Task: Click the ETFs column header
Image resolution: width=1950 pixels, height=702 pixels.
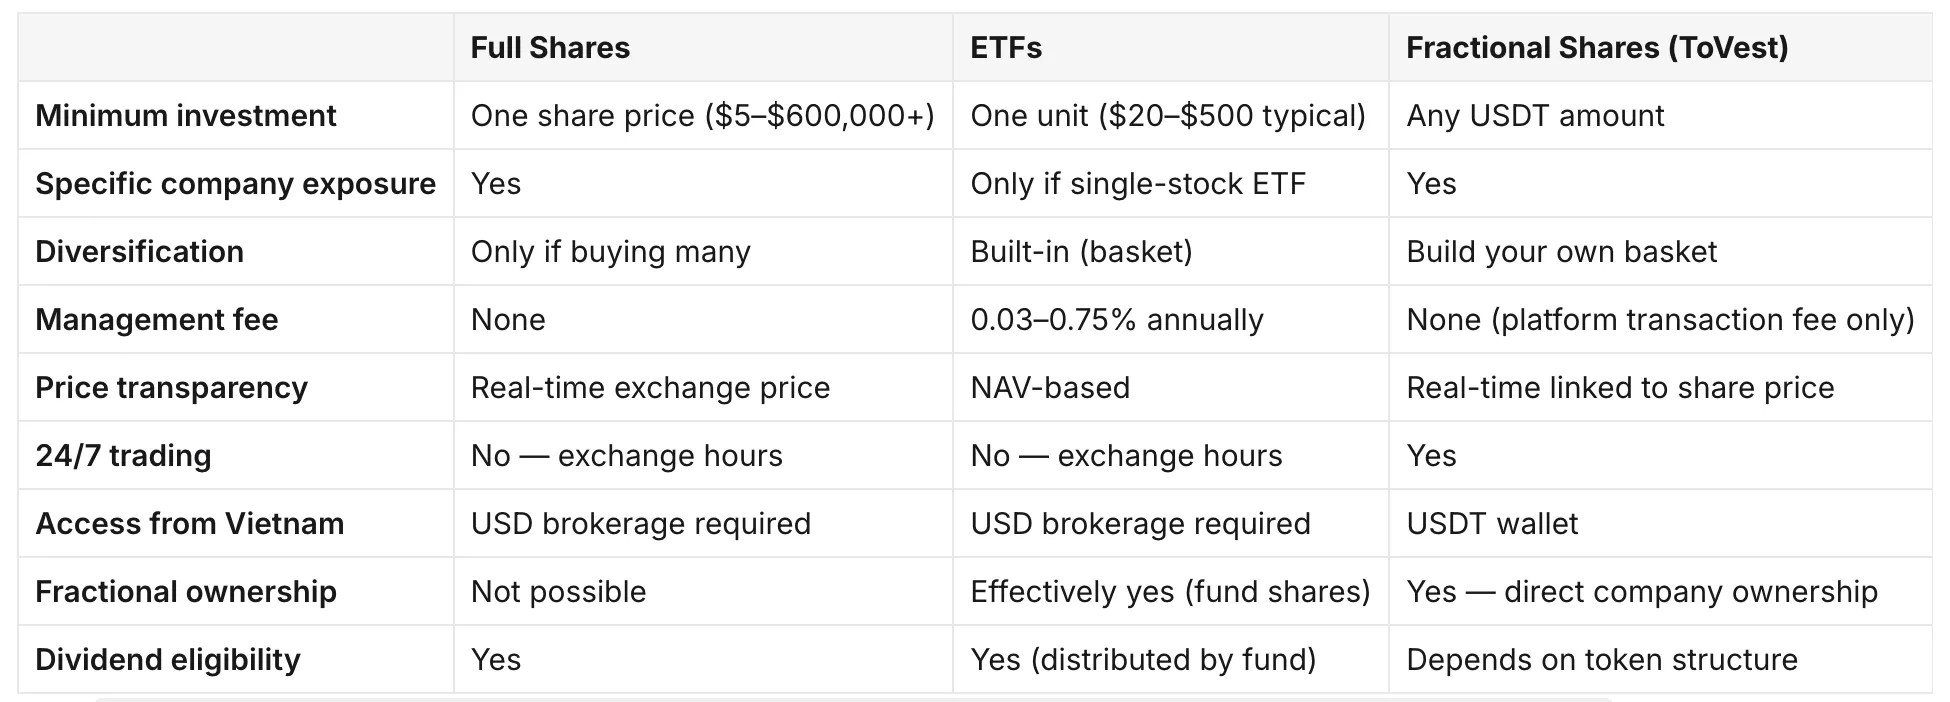Action: point(1006,48)
